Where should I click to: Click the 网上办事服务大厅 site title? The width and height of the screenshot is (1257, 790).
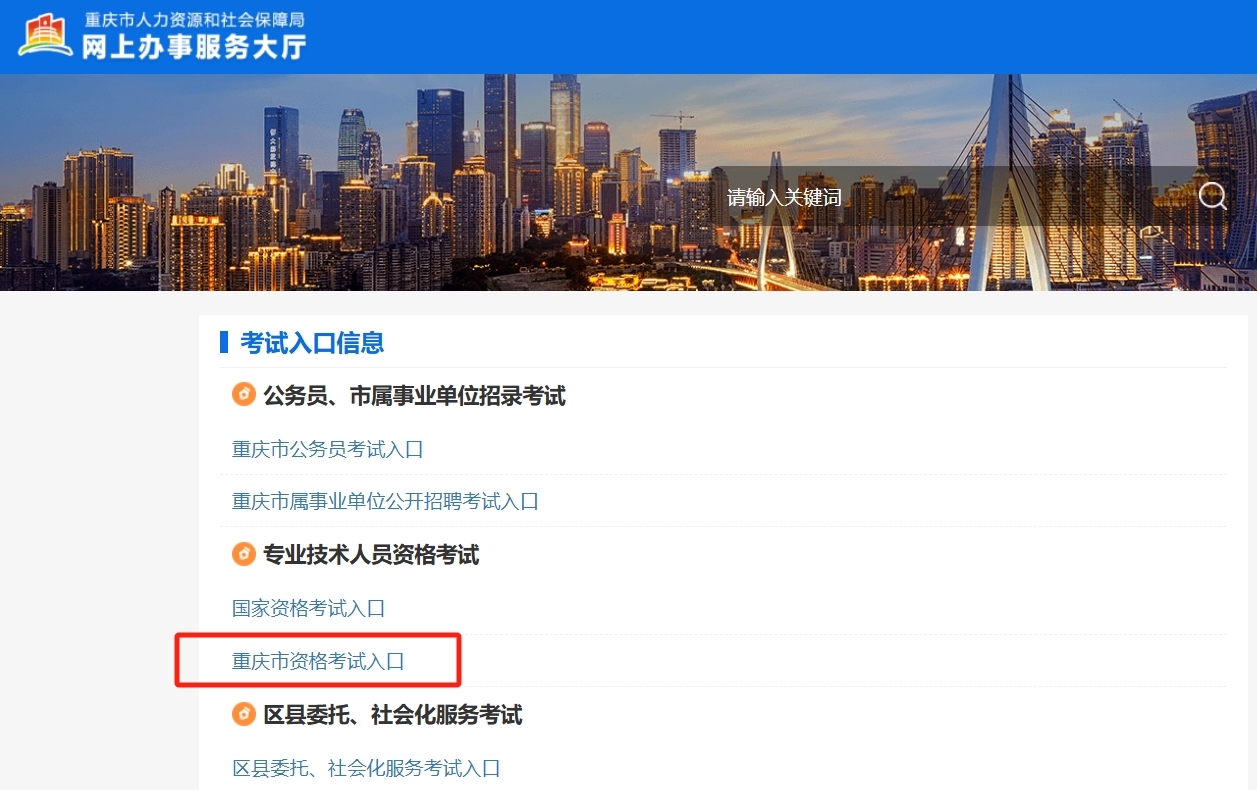click(194, 46)
